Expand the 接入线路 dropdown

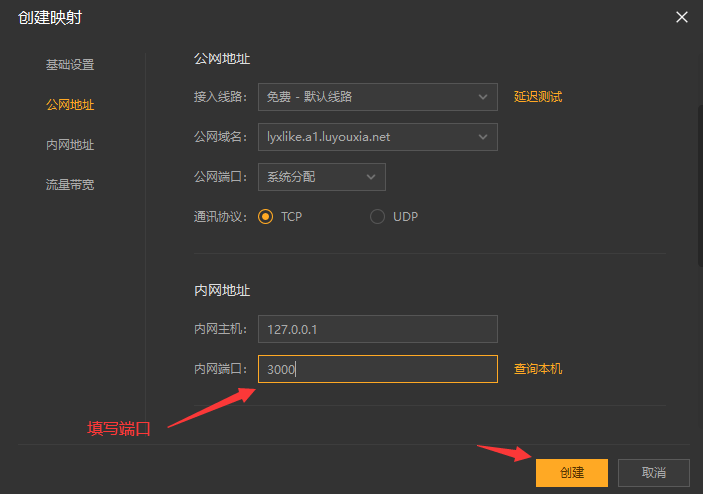(x=378, y=97)
